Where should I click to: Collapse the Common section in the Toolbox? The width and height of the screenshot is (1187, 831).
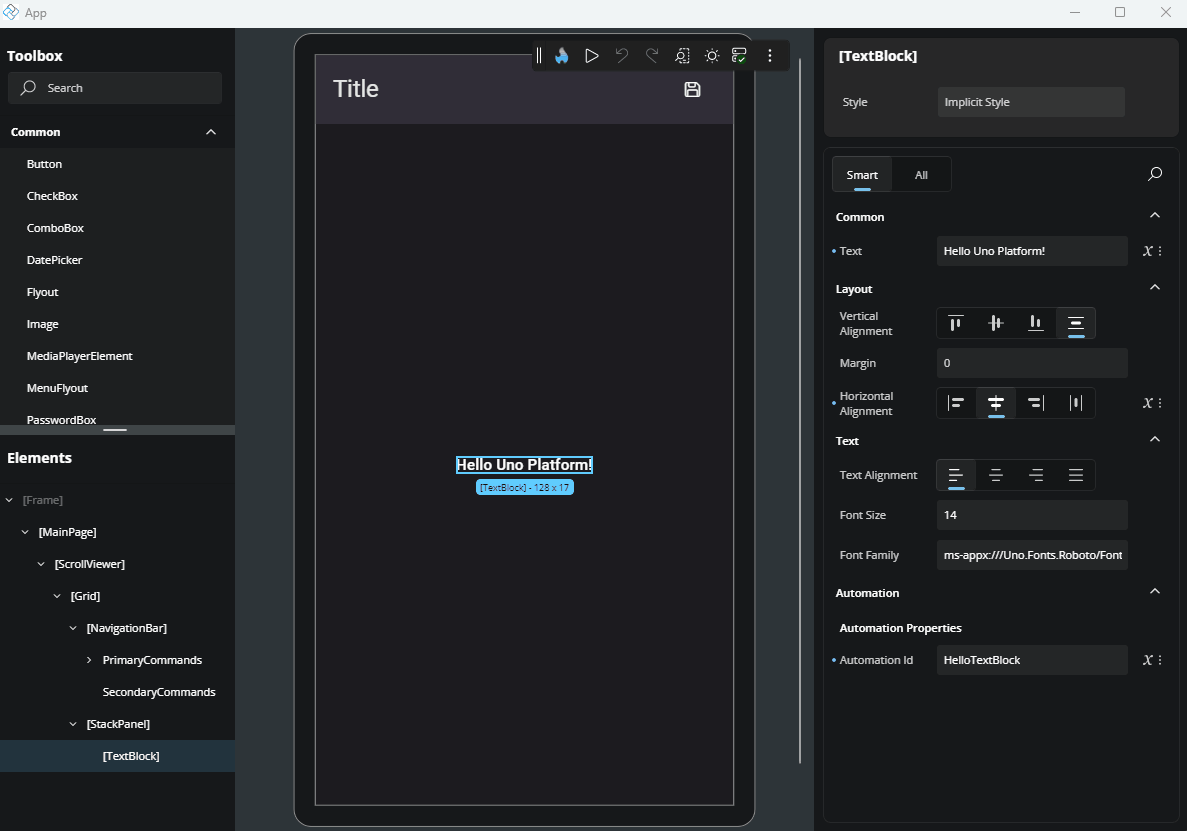pos(210,131)
